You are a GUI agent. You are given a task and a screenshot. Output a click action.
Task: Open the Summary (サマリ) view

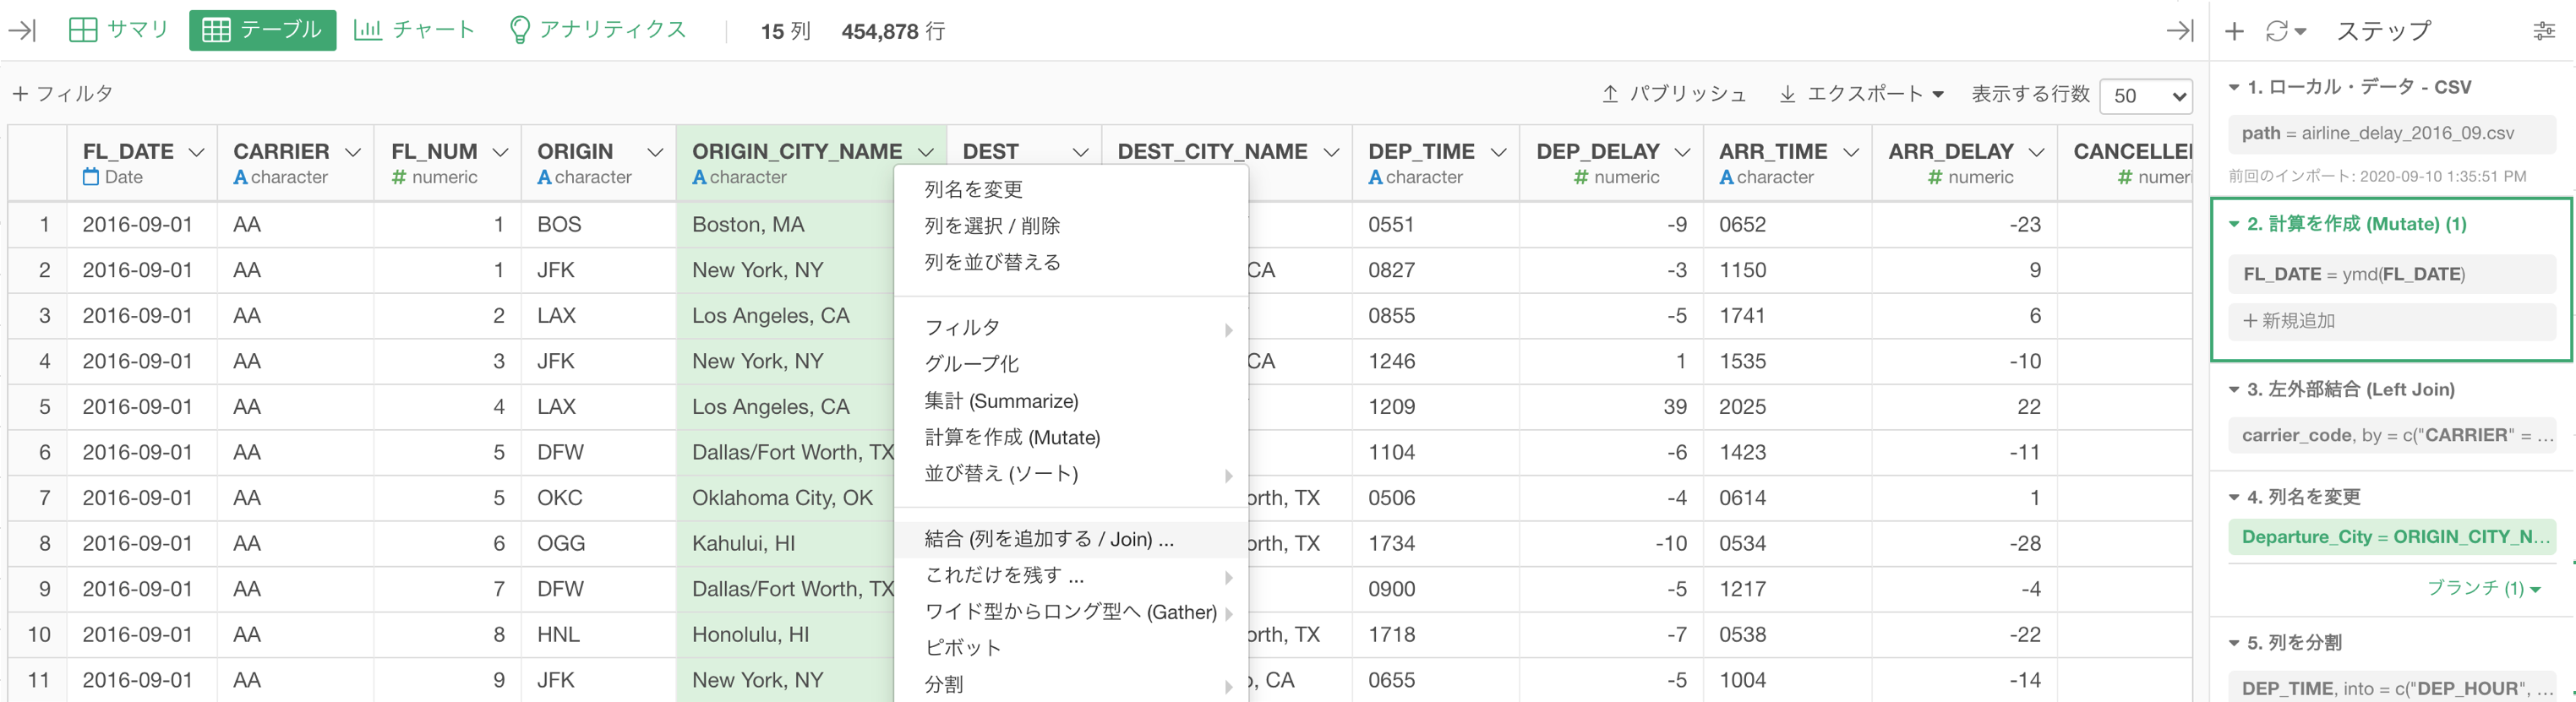coord(119,30)
